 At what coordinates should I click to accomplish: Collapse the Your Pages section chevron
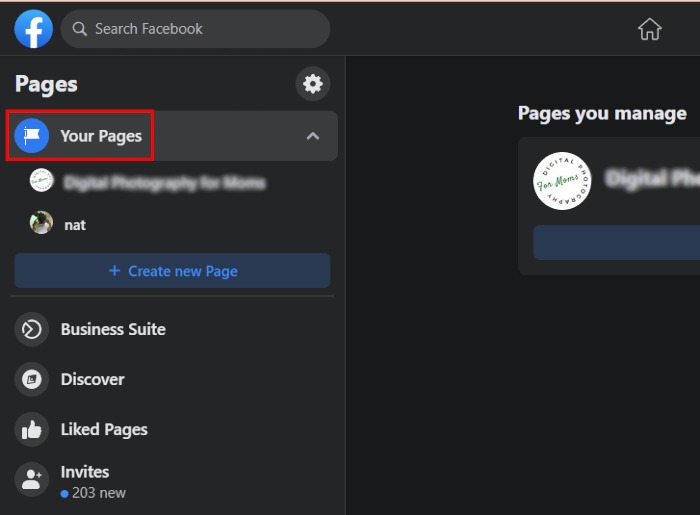313,136
